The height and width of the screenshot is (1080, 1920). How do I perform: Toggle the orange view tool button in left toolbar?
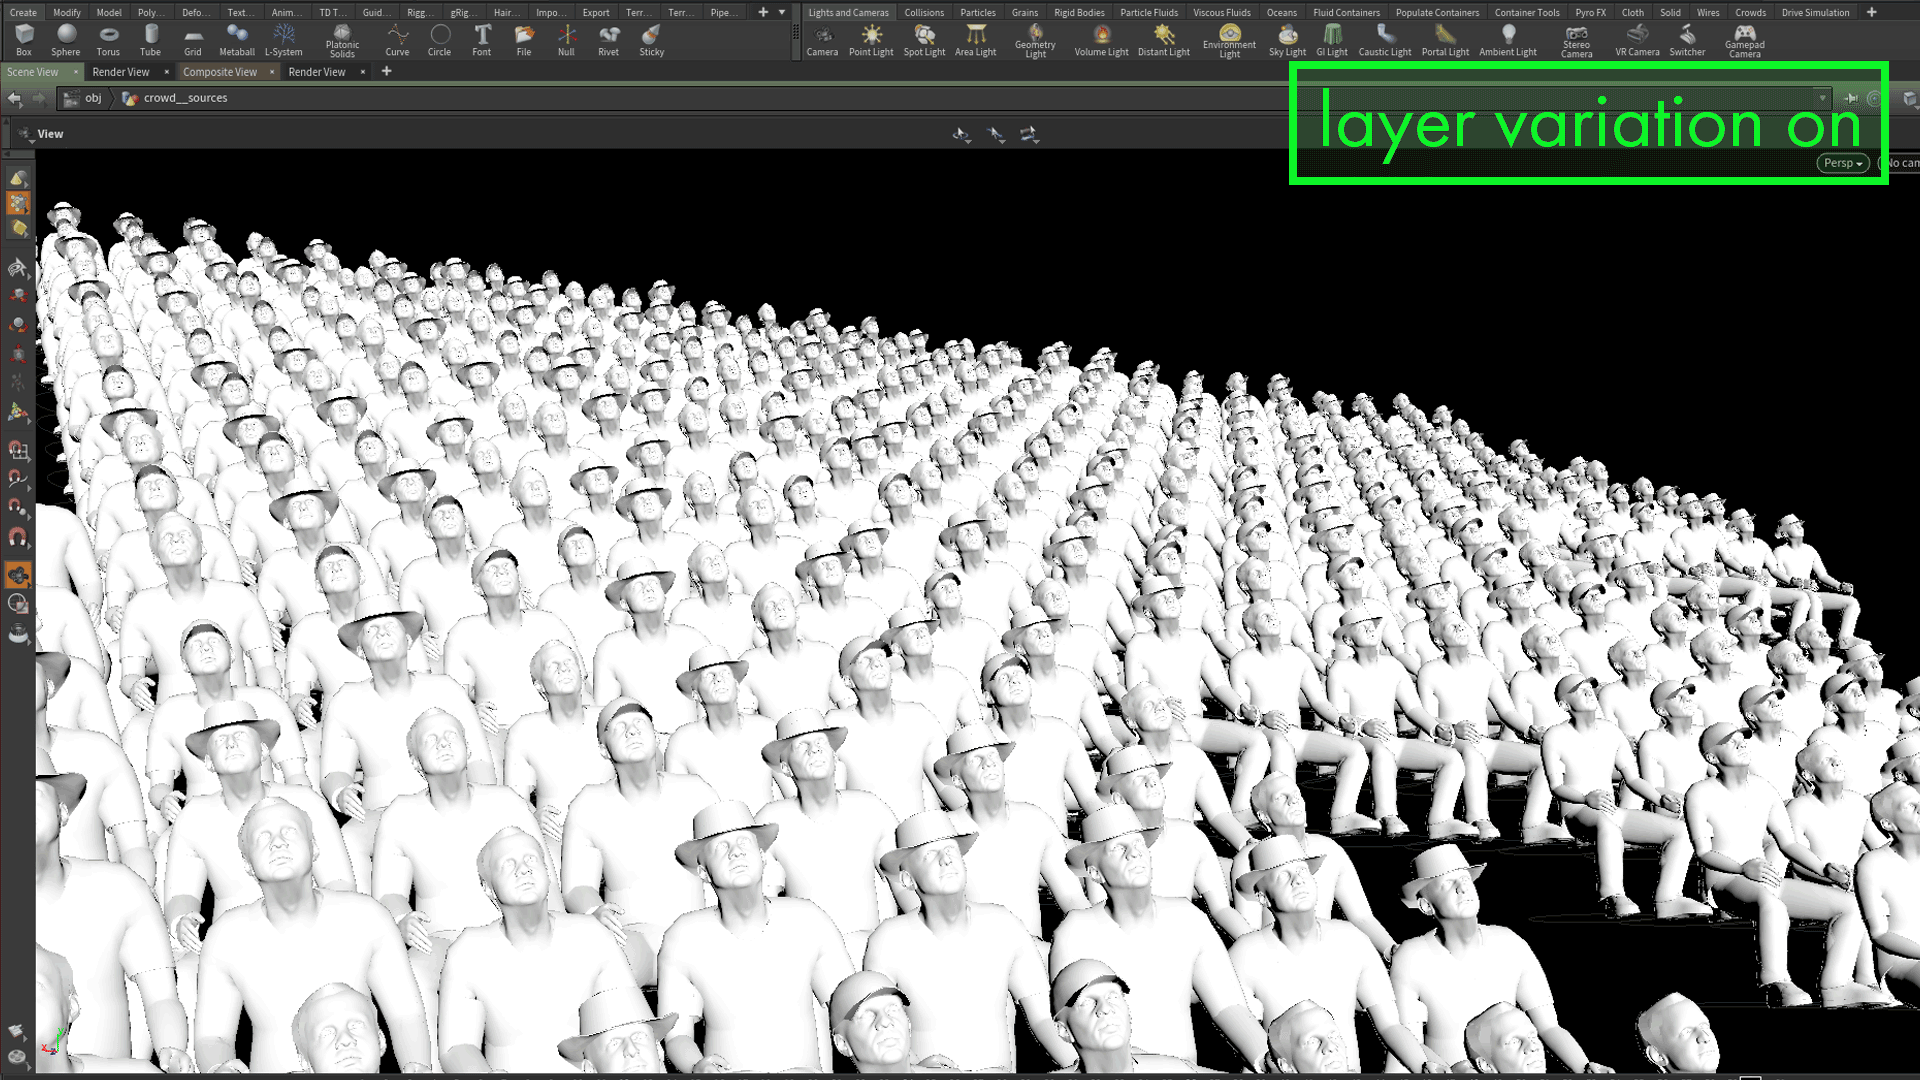[x=18, y=575]
